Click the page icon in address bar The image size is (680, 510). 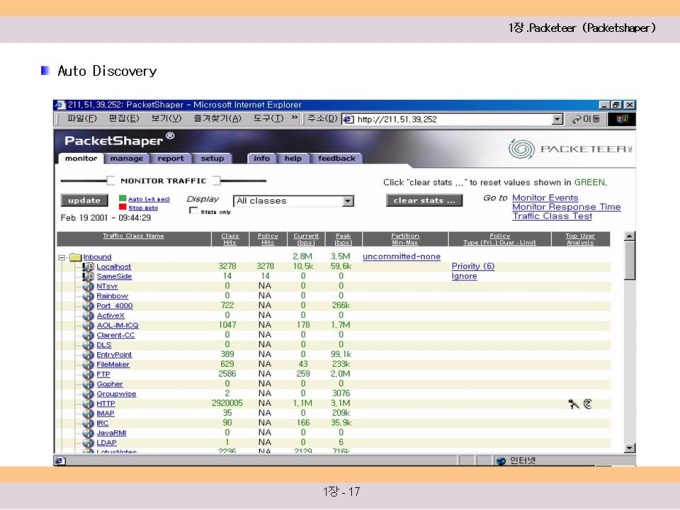(348, 119)
